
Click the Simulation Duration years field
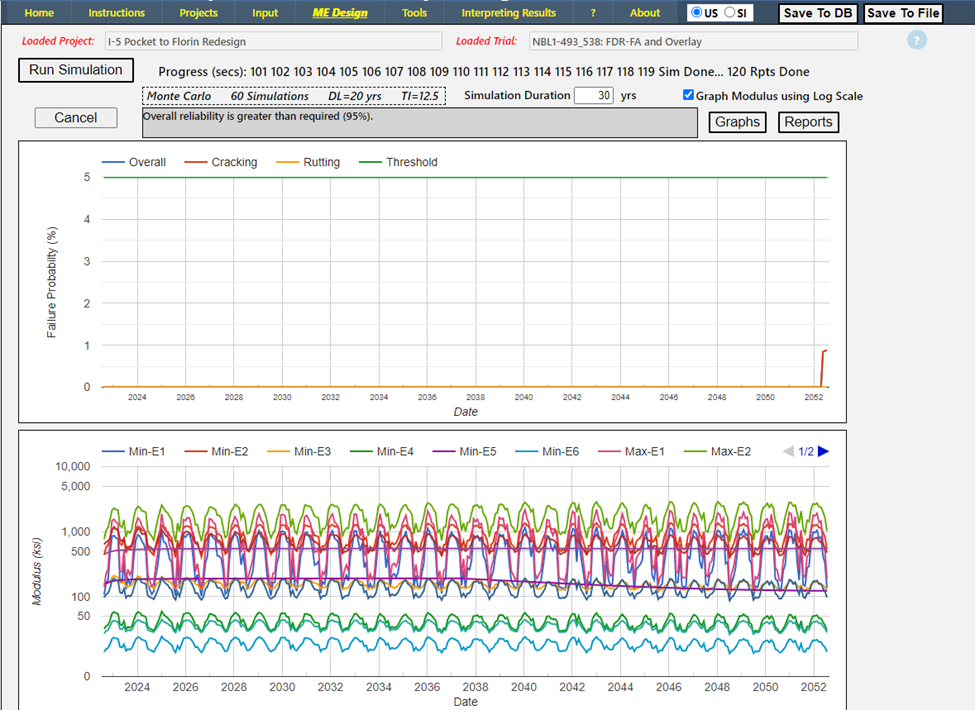pos(593,96)
